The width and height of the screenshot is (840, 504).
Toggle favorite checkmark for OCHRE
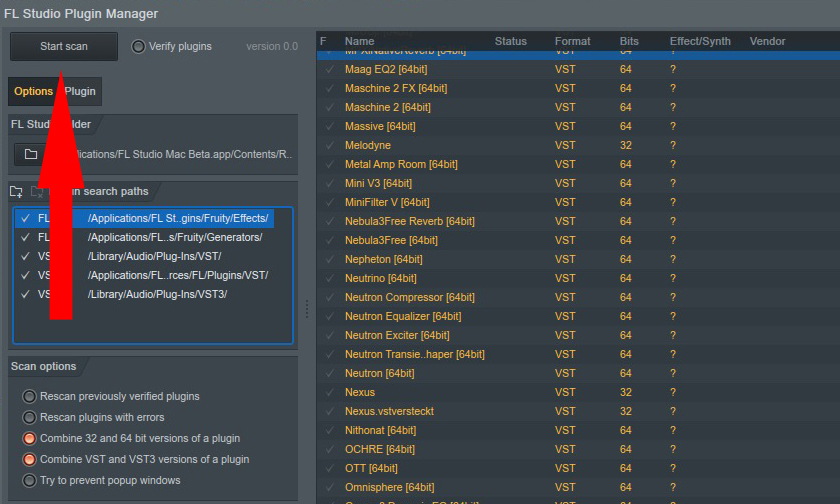coord(330,449)
